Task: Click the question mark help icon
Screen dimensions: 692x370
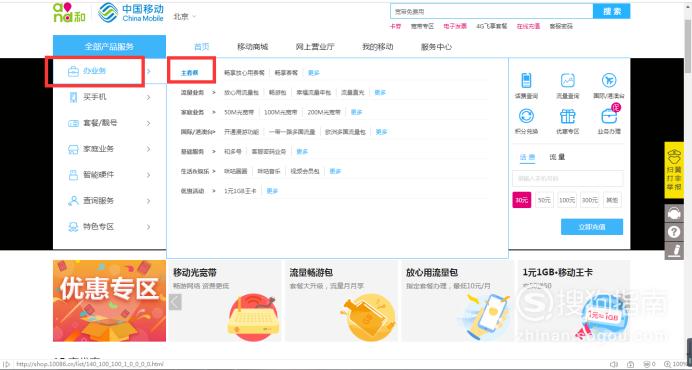Action: click(x=674, y=232)
